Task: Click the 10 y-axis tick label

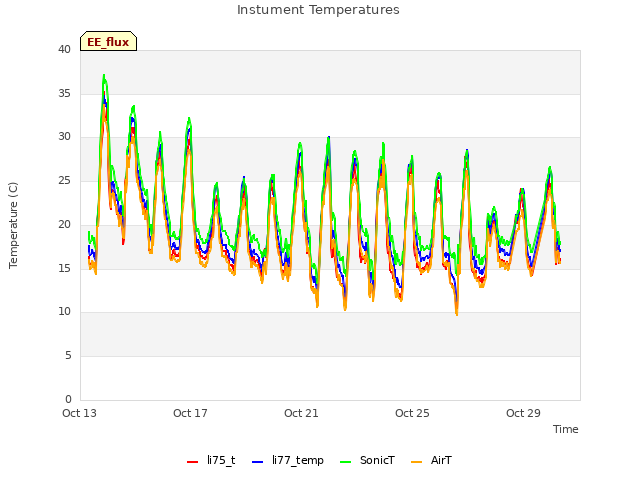Action: point(64,312)
